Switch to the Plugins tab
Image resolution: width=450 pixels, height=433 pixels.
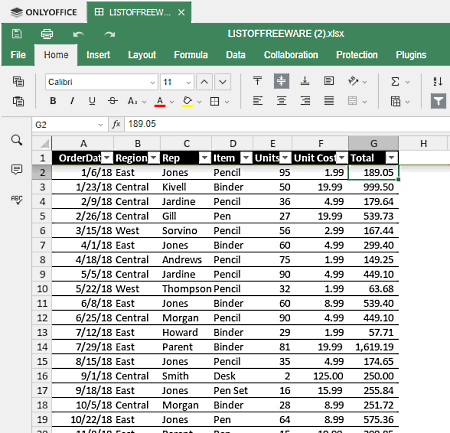(411, 55)
